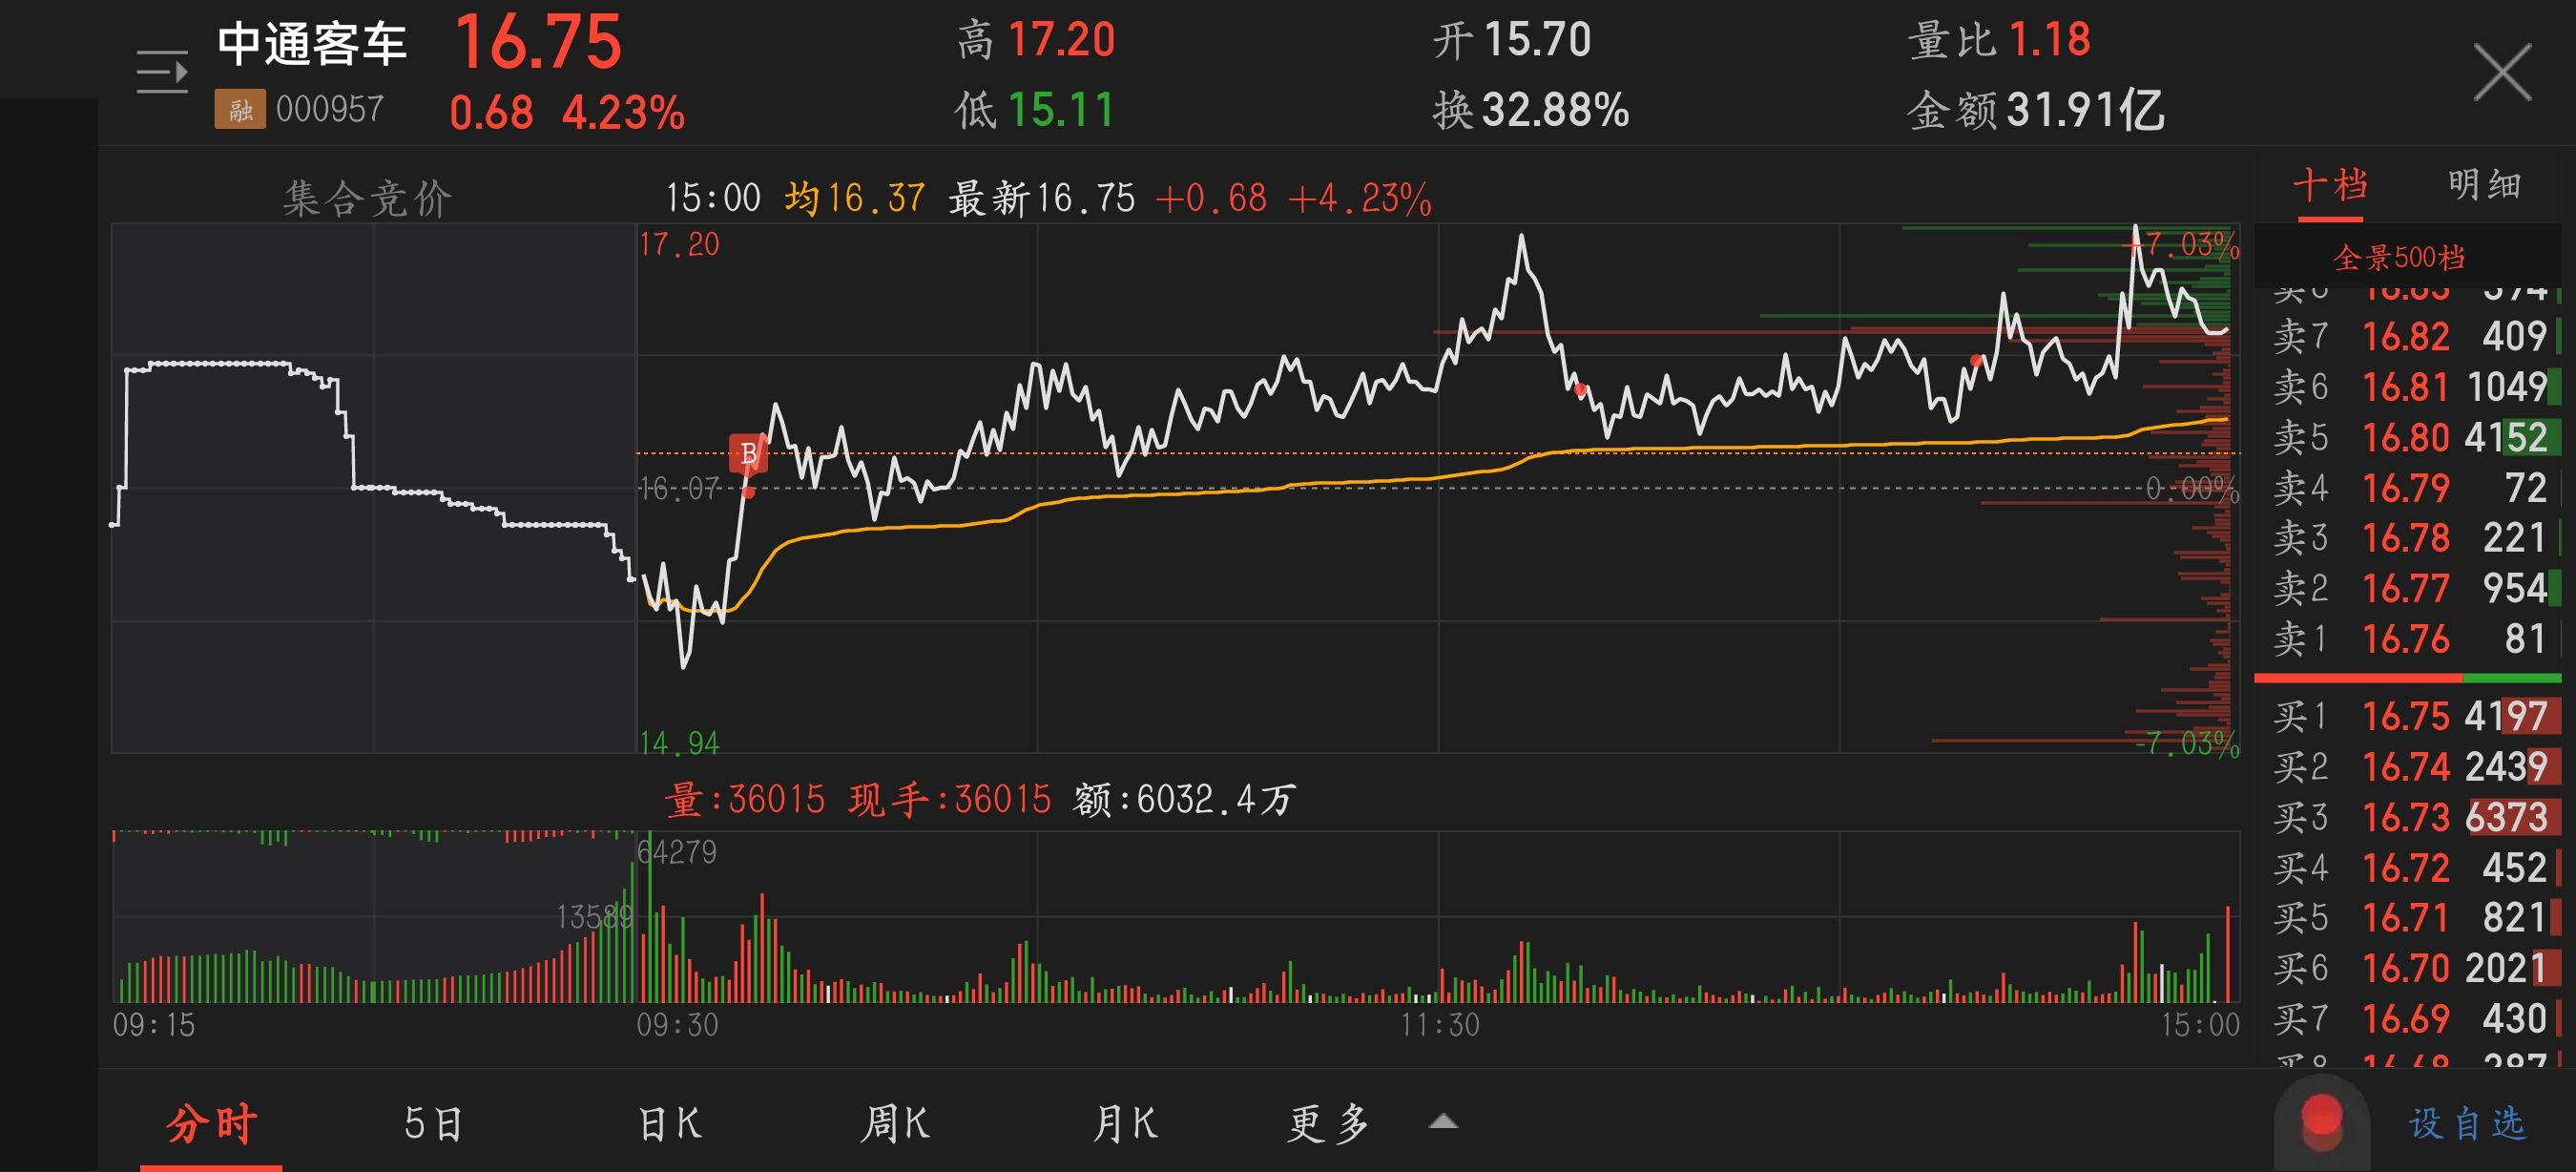
Task: Tap the margin trading 融 badge
Action: (x=240, y=109)
